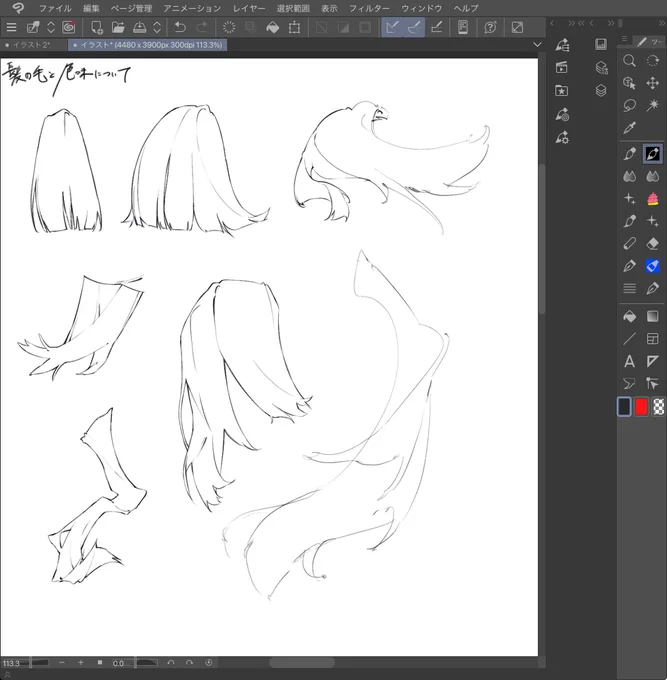Open the smartphone connection icon

tap(463, 28)
